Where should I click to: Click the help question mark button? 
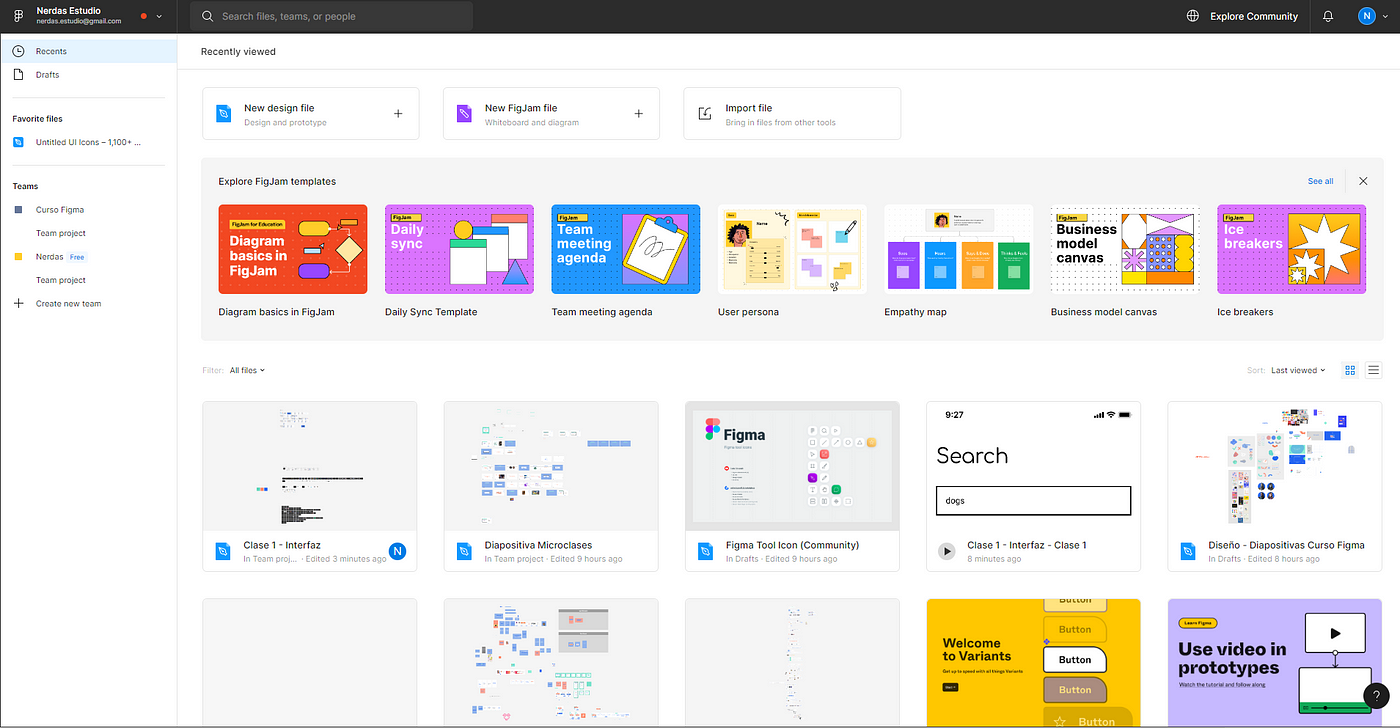[1377, 696]
